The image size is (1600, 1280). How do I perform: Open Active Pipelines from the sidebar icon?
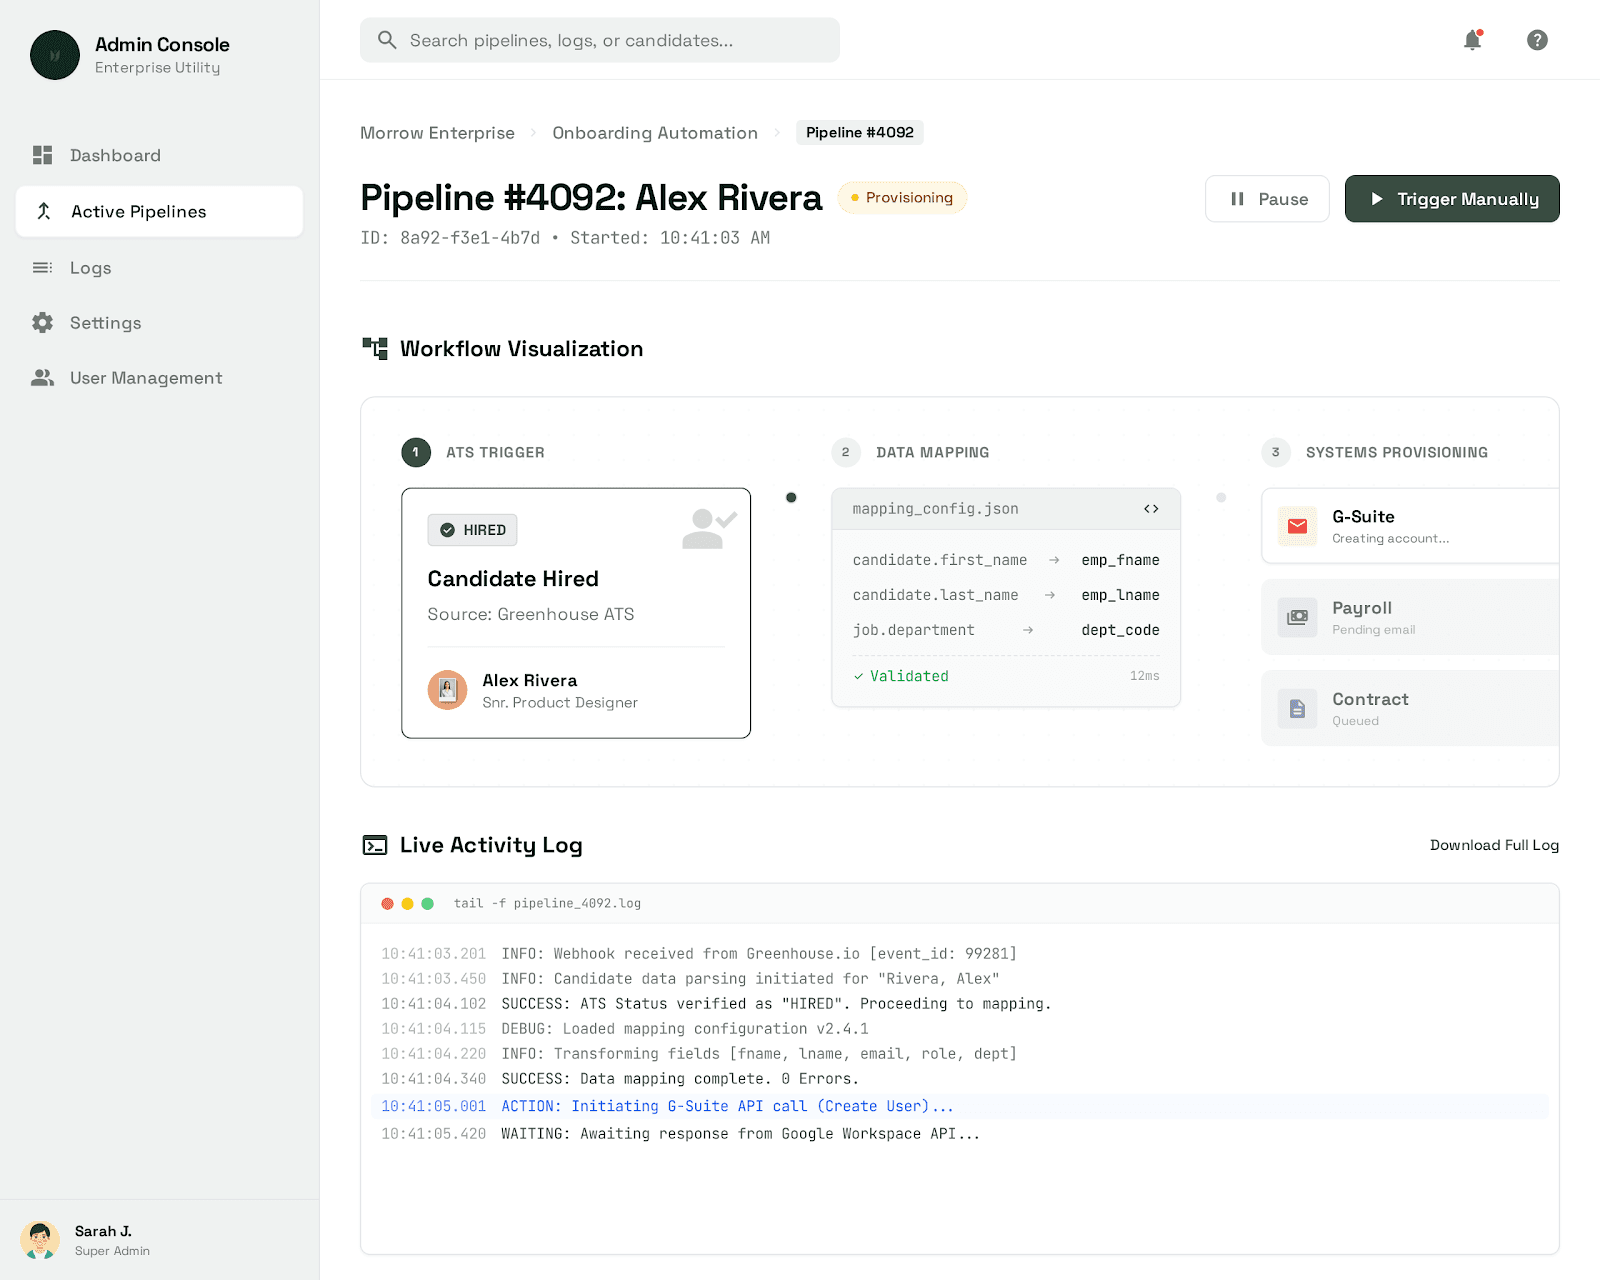(x=43, y=211)
